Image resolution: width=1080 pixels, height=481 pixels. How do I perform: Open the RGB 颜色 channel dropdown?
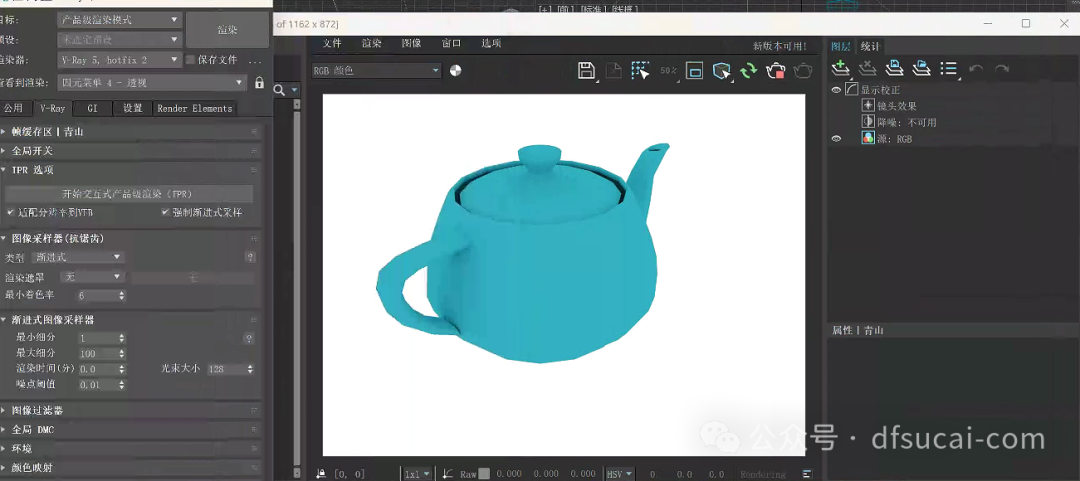[x=376, y=70]
